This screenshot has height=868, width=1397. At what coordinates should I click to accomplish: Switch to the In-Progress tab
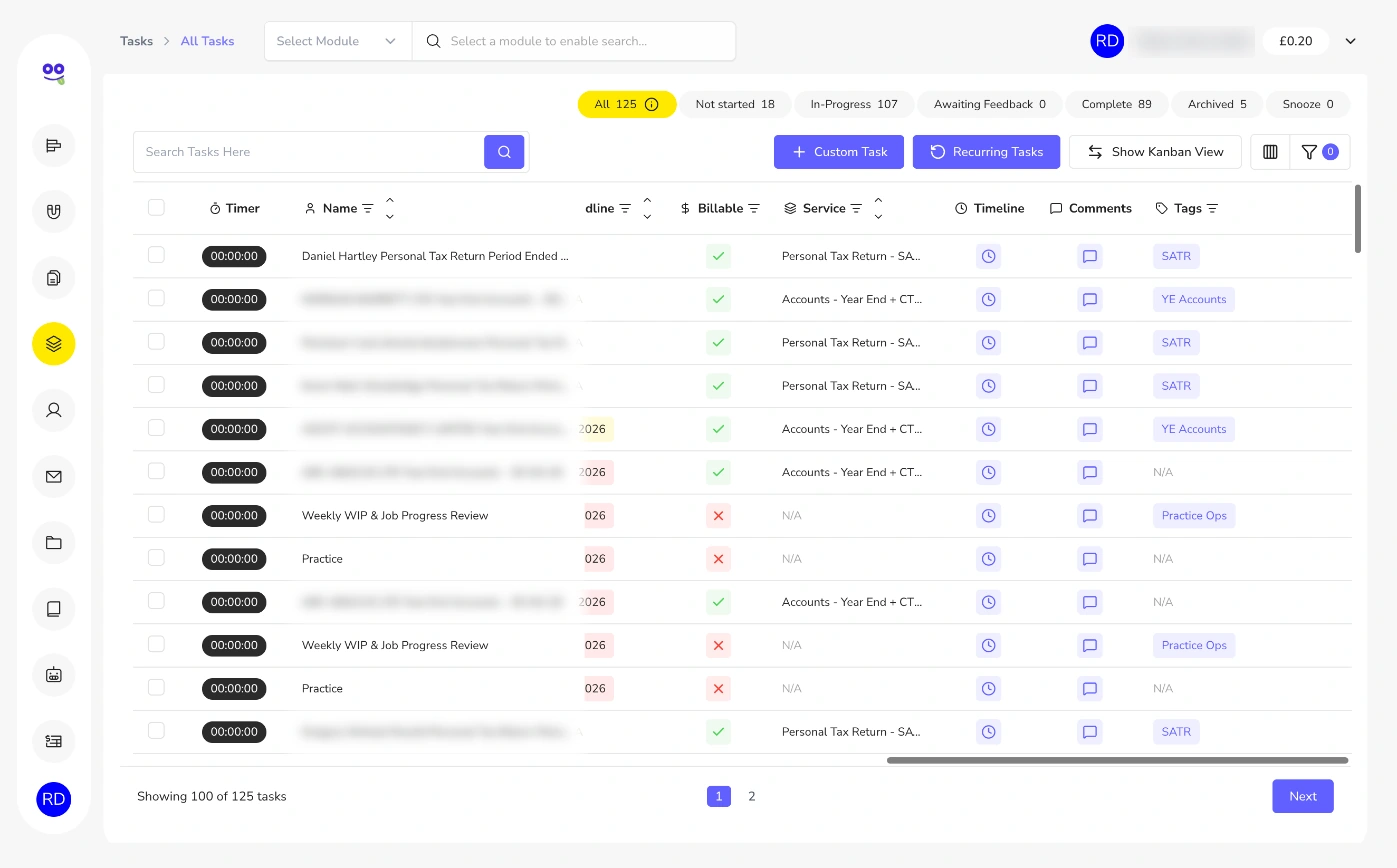coord(854,104)
